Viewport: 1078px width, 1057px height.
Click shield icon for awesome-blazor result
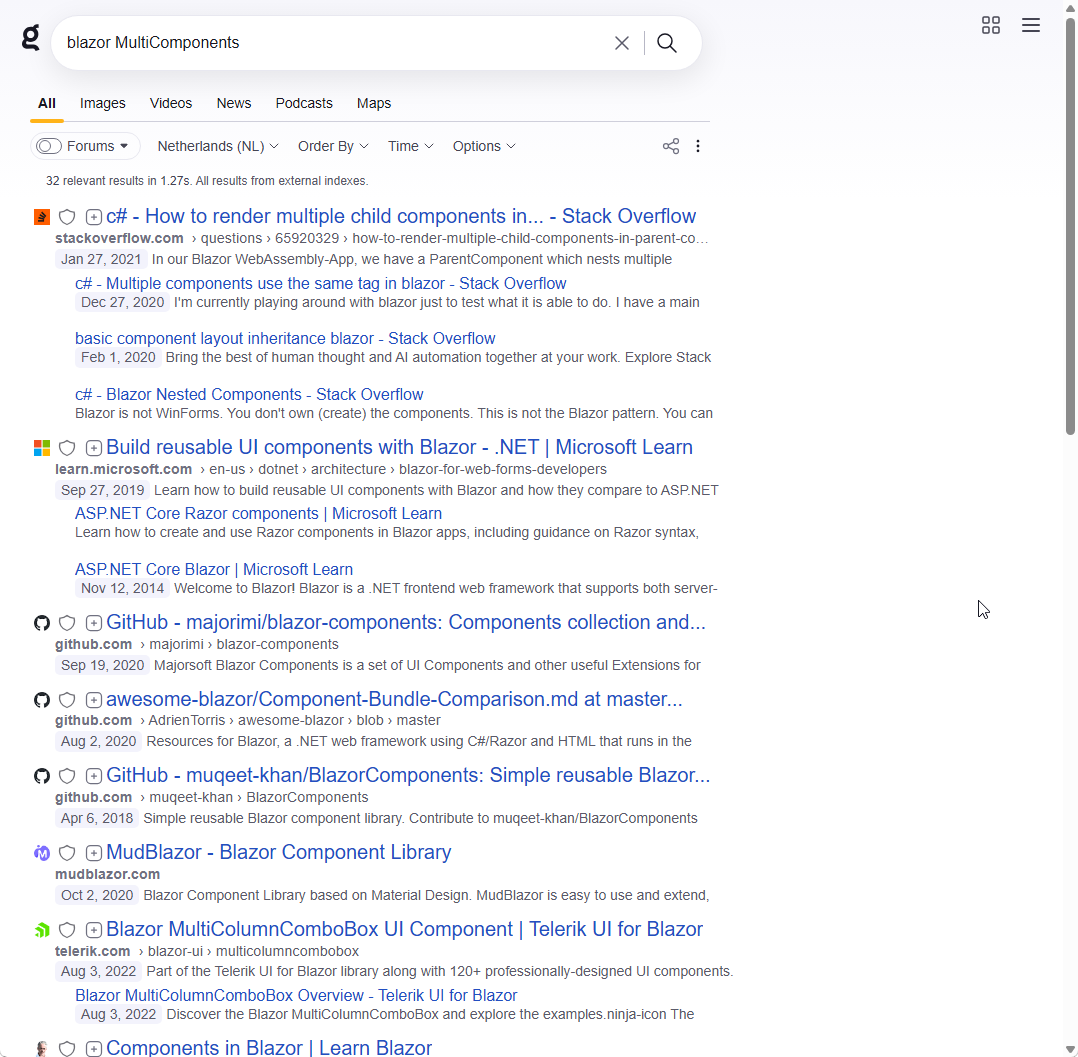coord(67,700)
